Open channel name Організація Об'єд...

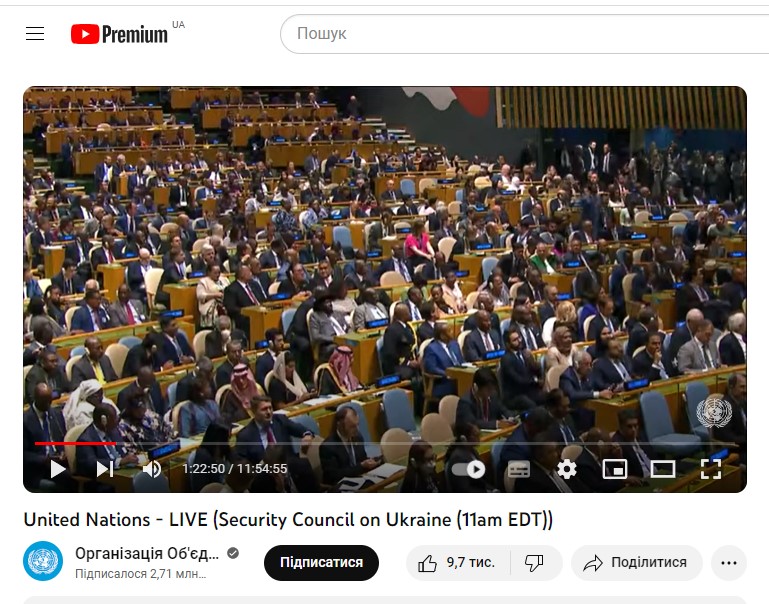click(x=147, y=553)
